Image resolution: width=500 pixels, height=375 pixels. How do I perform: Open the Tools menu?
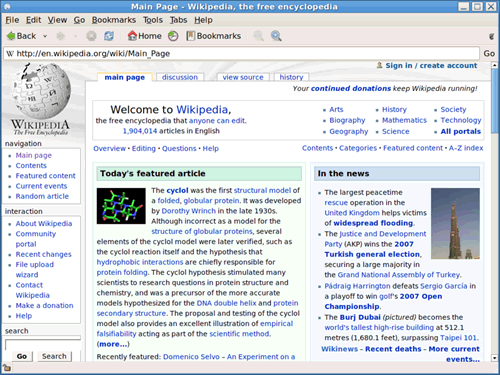[x=153, y=20]
